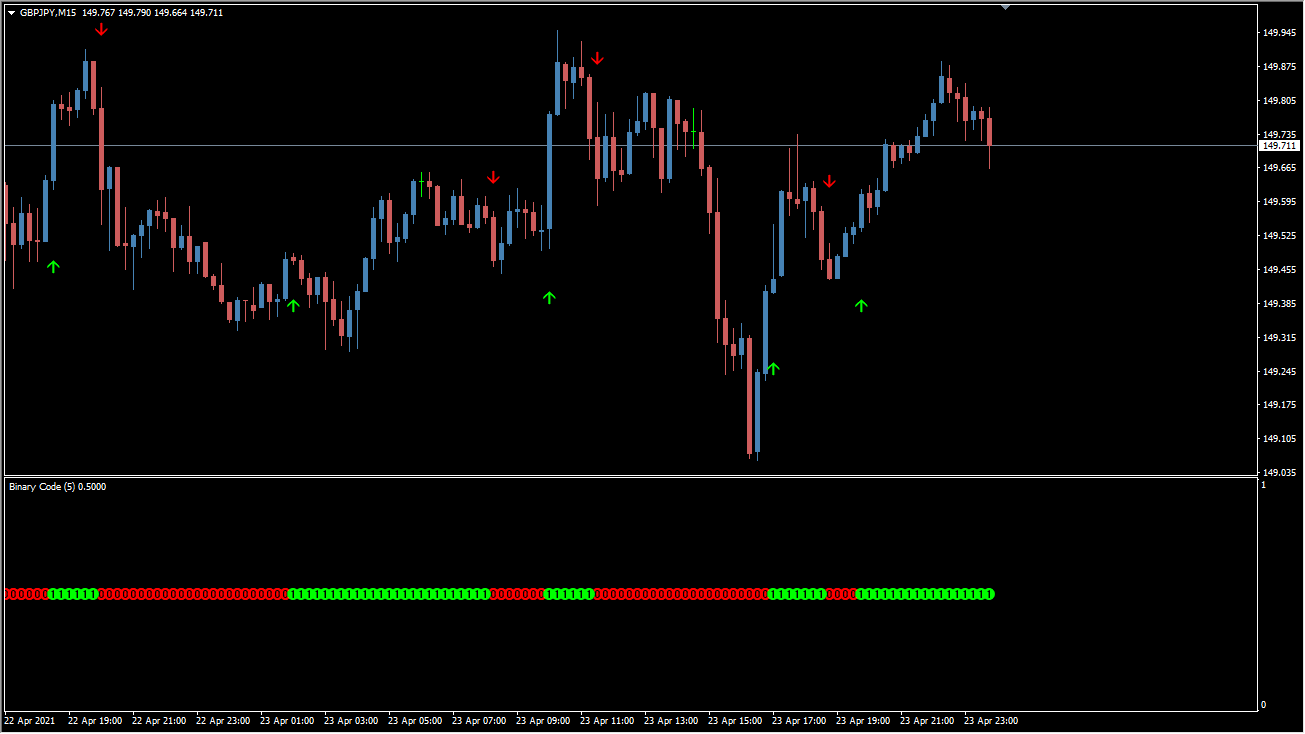Select the green buy arrow near 23 Apr 09:00
Screen dimensions: 1305x734
coord(549,296)
